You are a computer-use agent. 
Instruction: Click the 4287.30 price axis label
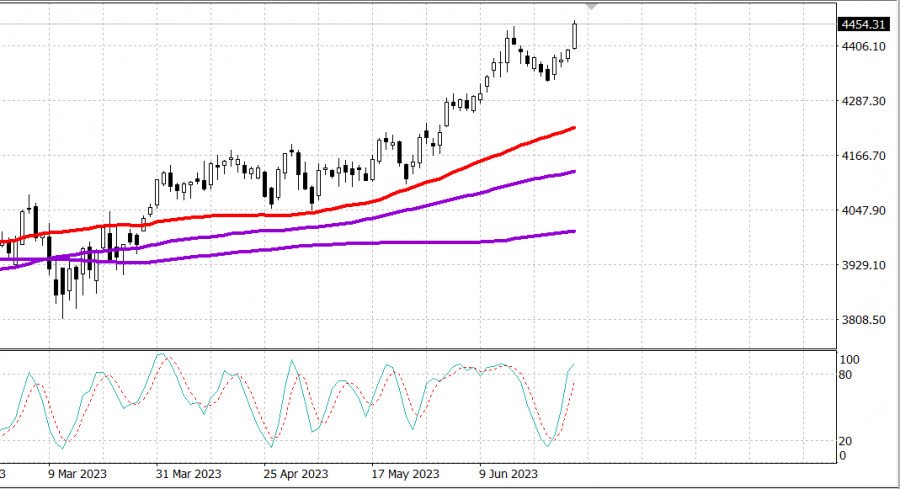[x=863, y=101]
